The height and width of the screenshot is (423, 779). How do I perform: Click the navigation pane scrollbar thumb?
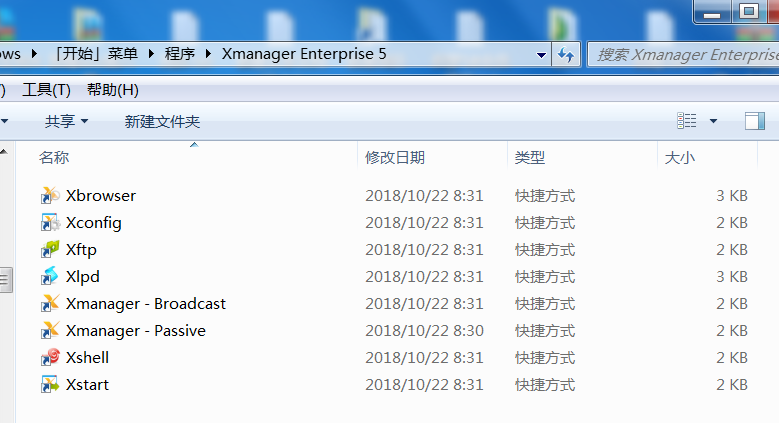click(x=5, y=280)
